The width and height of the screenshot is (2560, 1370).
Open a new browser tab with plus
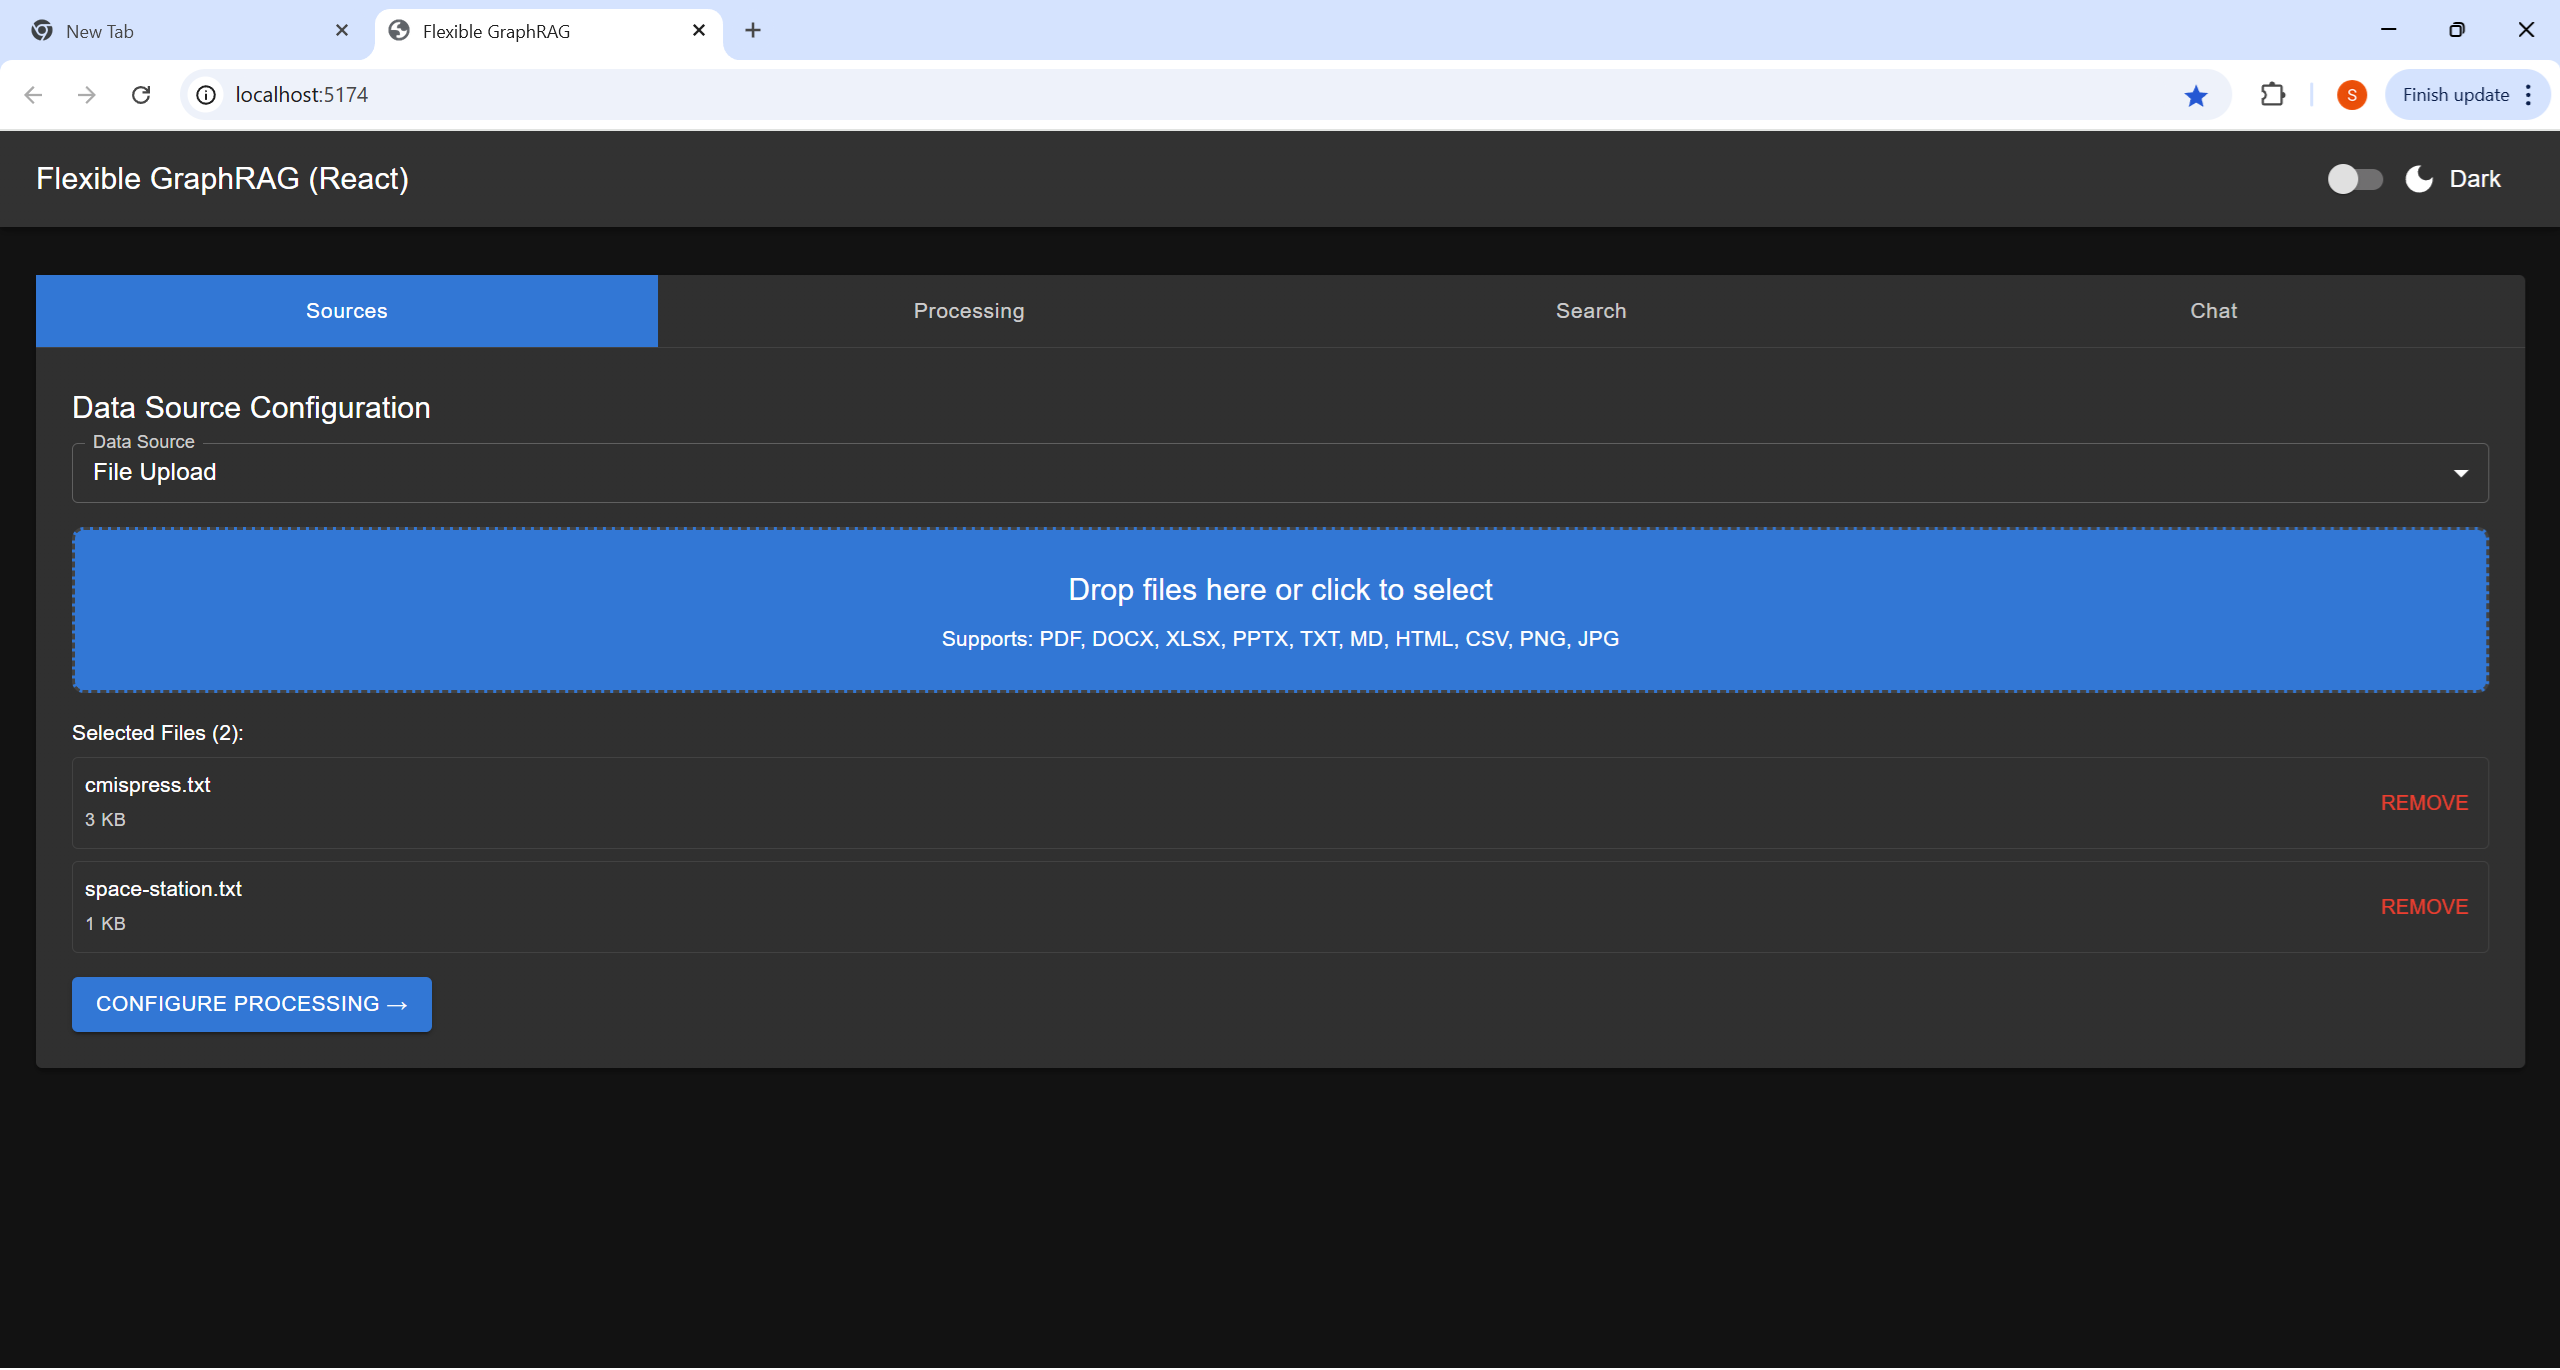pos(753,30)
